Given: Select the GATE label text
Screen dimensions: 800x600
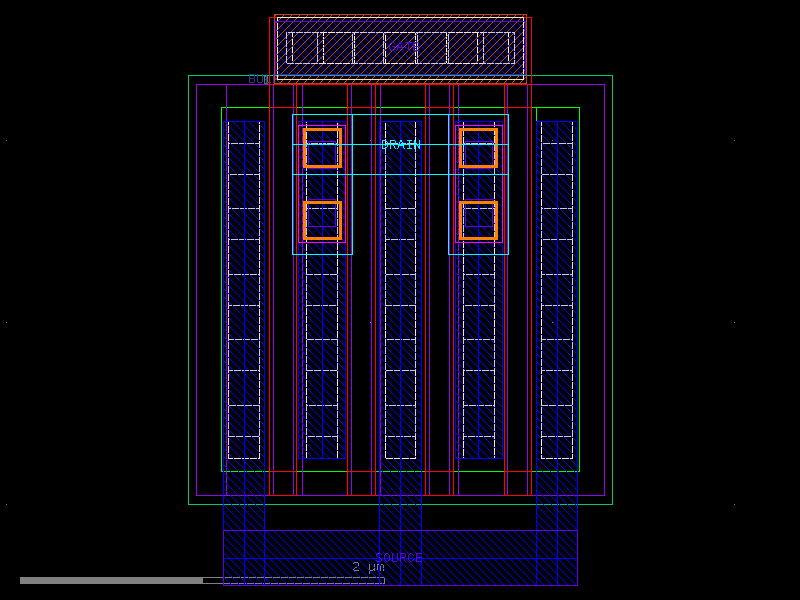Looking at the screenshot, I should pyautogui.click(x=403, y=44).
